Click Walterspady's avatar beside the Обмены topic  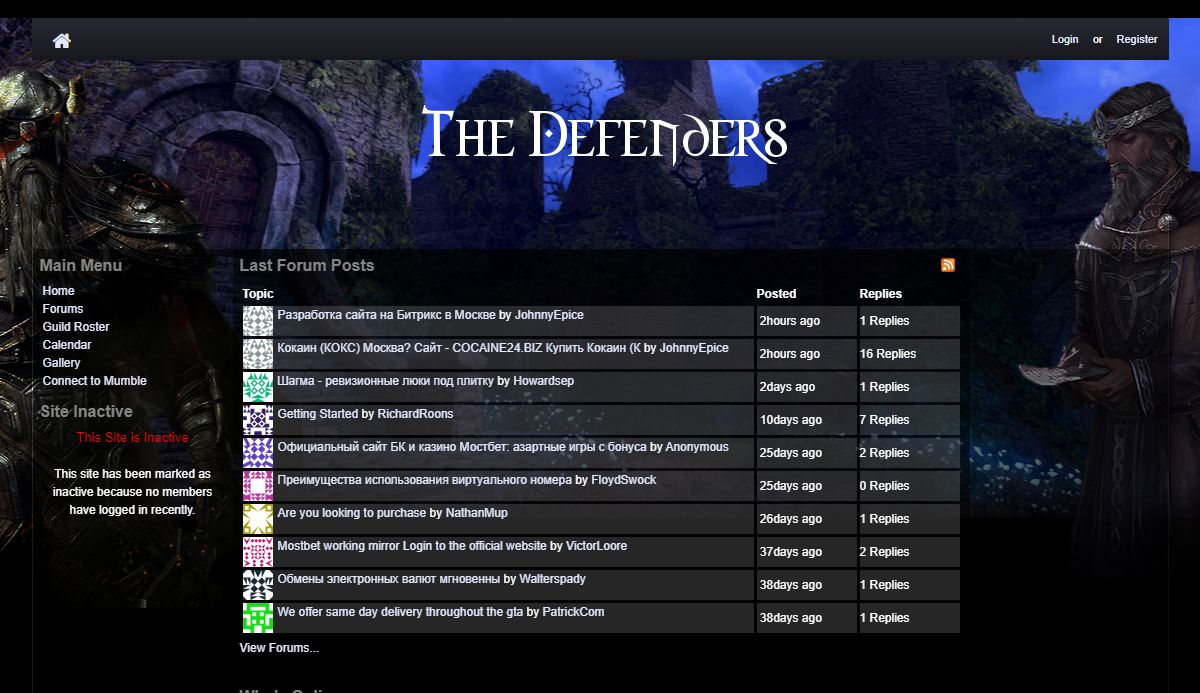point(258,585)
